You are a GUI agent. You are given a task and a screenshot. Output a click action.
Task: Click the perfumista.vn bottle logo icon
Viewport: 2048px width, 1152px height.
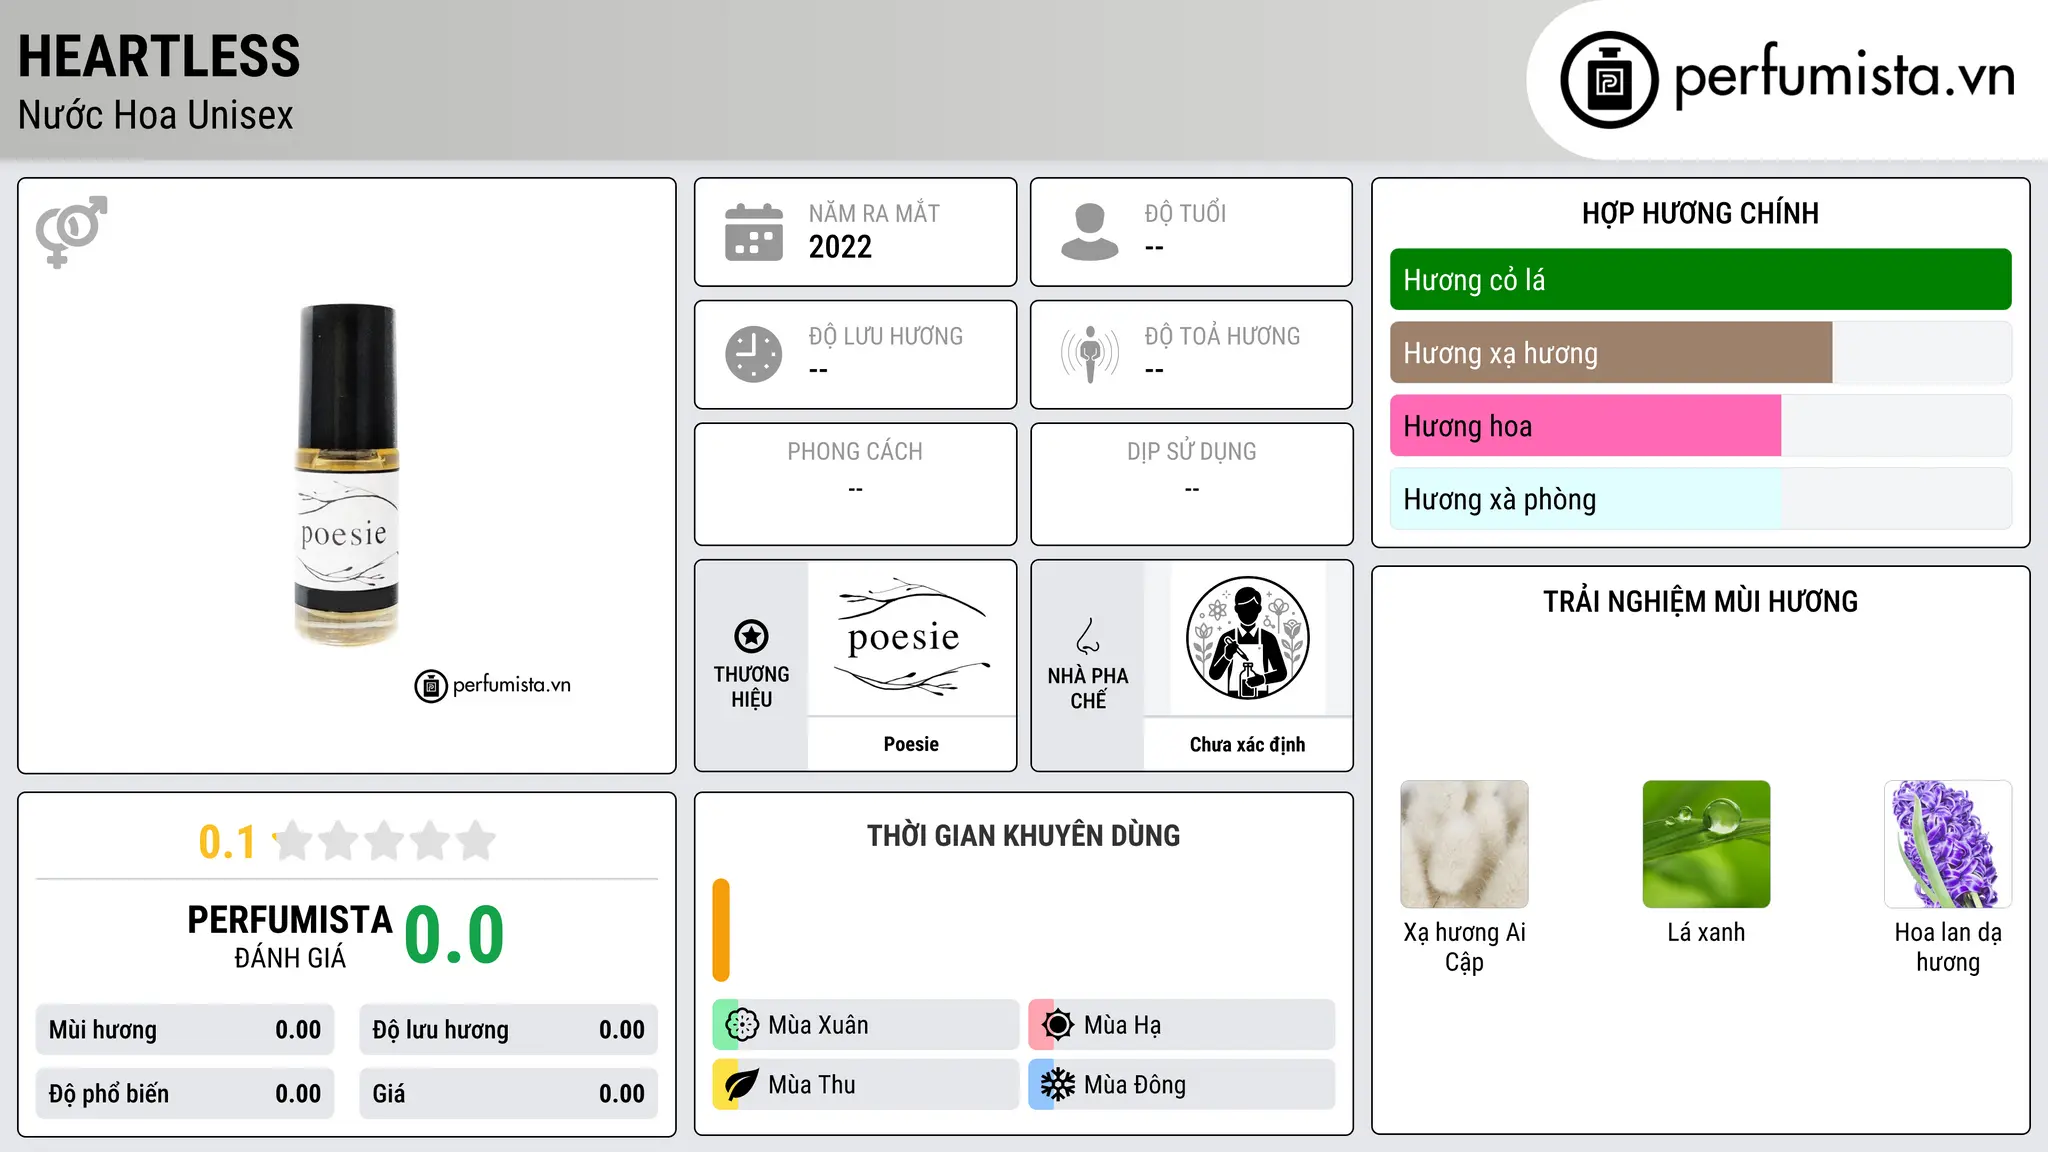pyautogui.click(x=1609, y=80)
